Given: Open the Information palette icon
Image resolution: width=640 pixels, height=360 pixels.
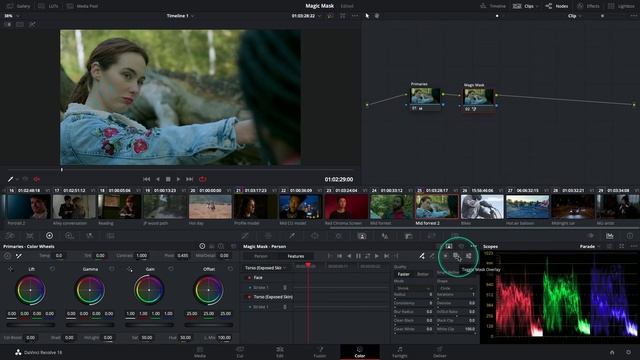Looking at the screenshot, I should pos(630,236).
